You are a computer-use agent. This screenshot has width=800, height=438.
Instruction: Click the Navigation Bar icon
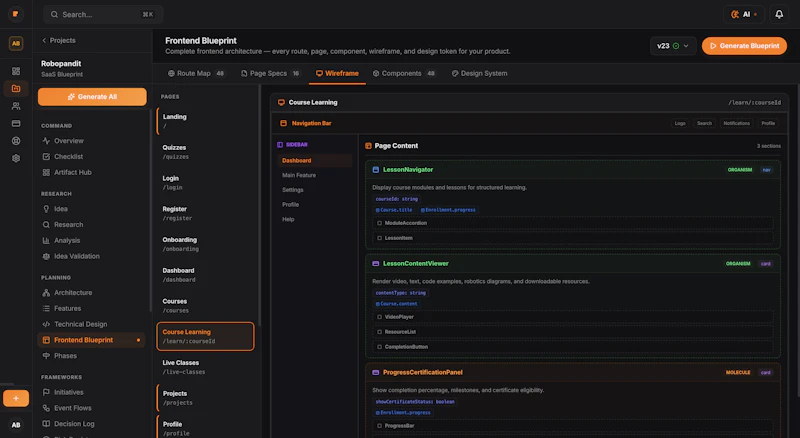pos(283,123)
